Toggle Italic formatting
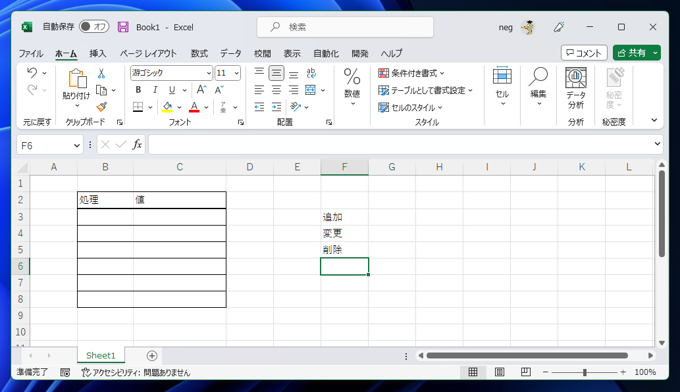This screenshot has width=680, height=392. [155, 90]
